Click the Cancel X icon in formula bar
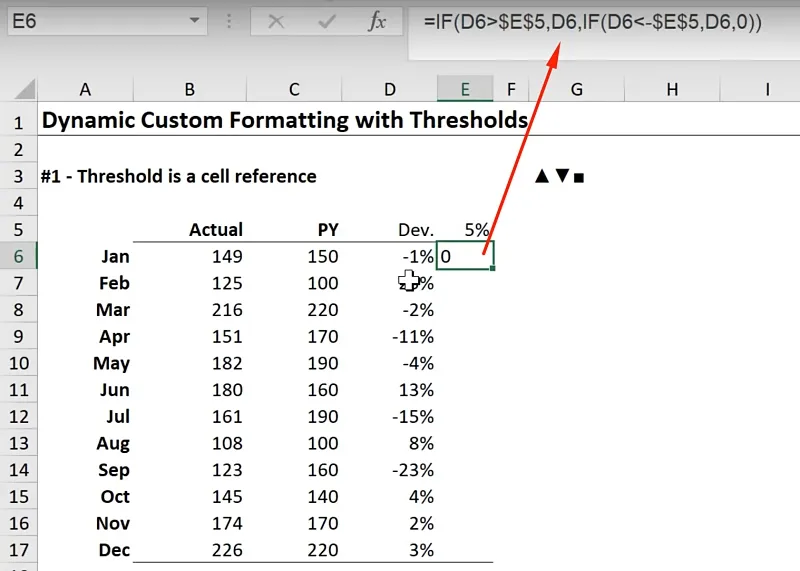Screen dimensions: 800x571 pos(277,22)
